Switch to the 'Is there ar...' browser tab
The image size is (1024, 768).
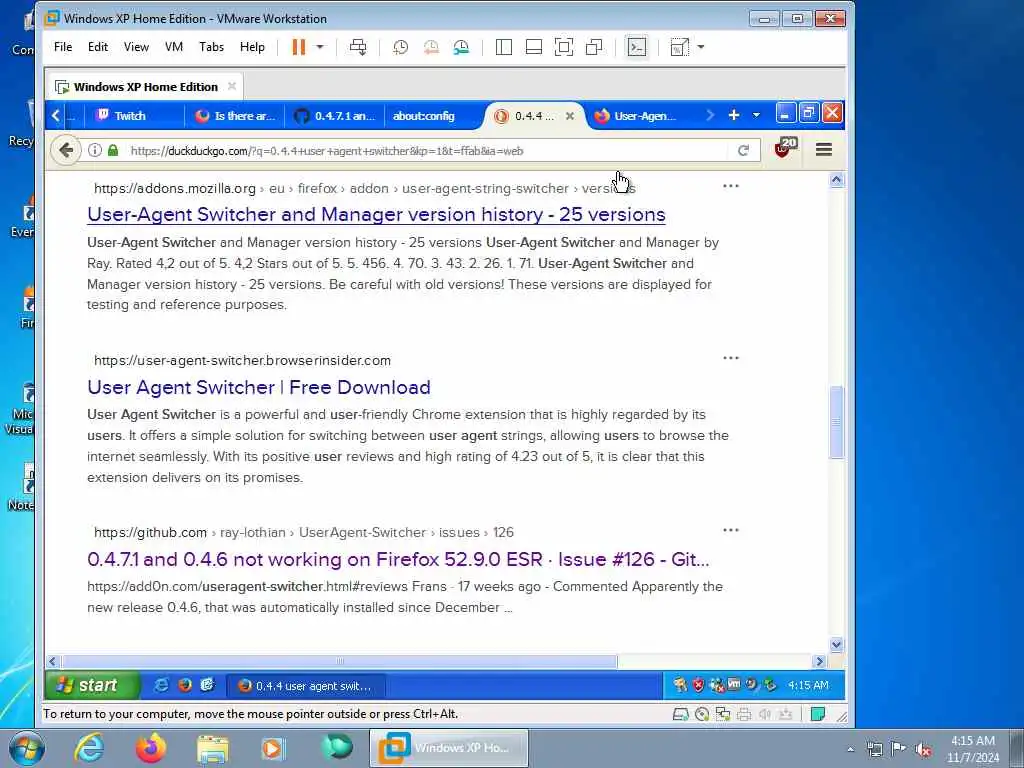pyautogui.click(x=236, y=116)
